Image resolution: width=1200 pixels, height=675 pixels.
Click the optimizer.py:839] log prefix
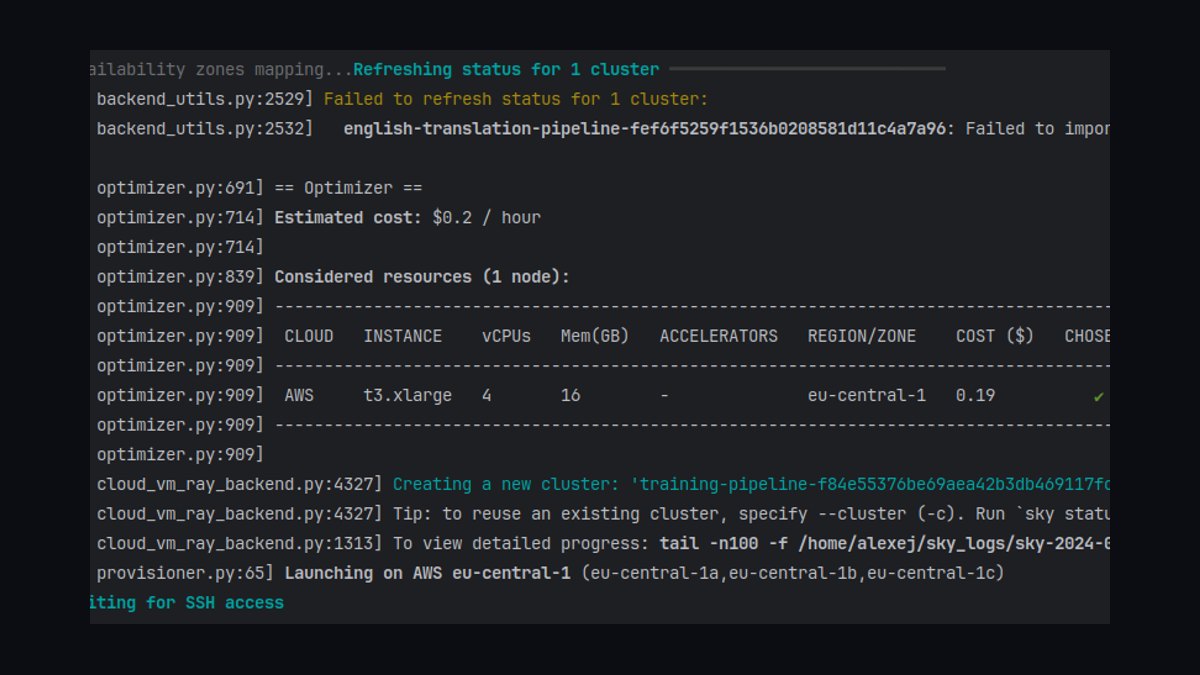(x=180, y=277)
